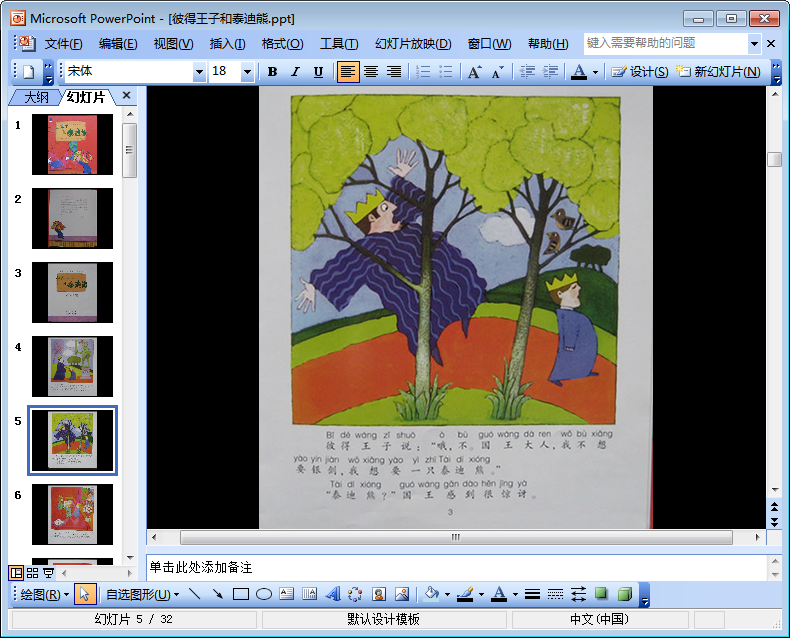Toggle numbered list formatting
The width and height of the screenshot is (790, 638).
coord(423,72)
